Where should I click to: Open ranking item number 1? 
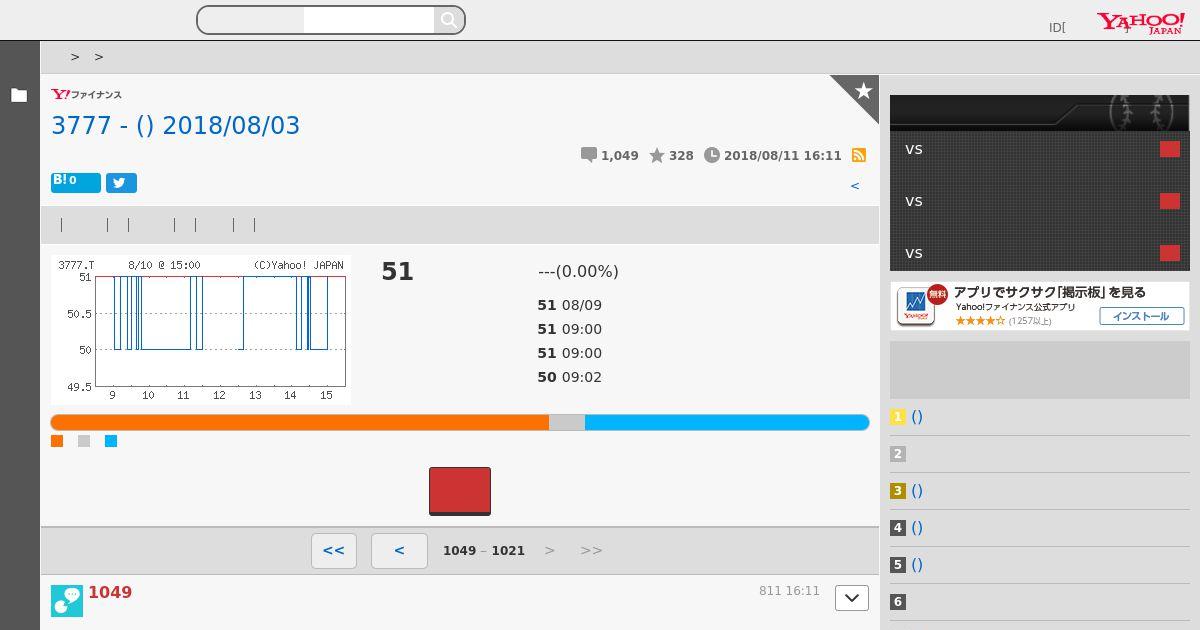pyautogui.click(x=917, y=417)
